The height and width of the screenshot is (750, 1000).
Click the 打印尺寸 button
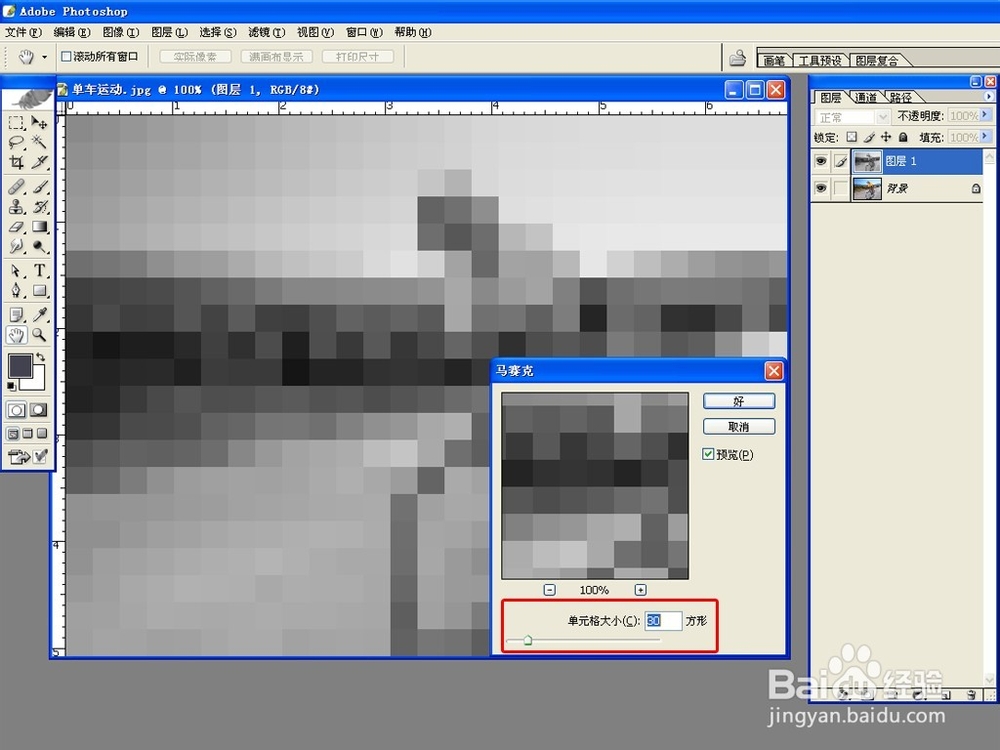click(357, 57)
